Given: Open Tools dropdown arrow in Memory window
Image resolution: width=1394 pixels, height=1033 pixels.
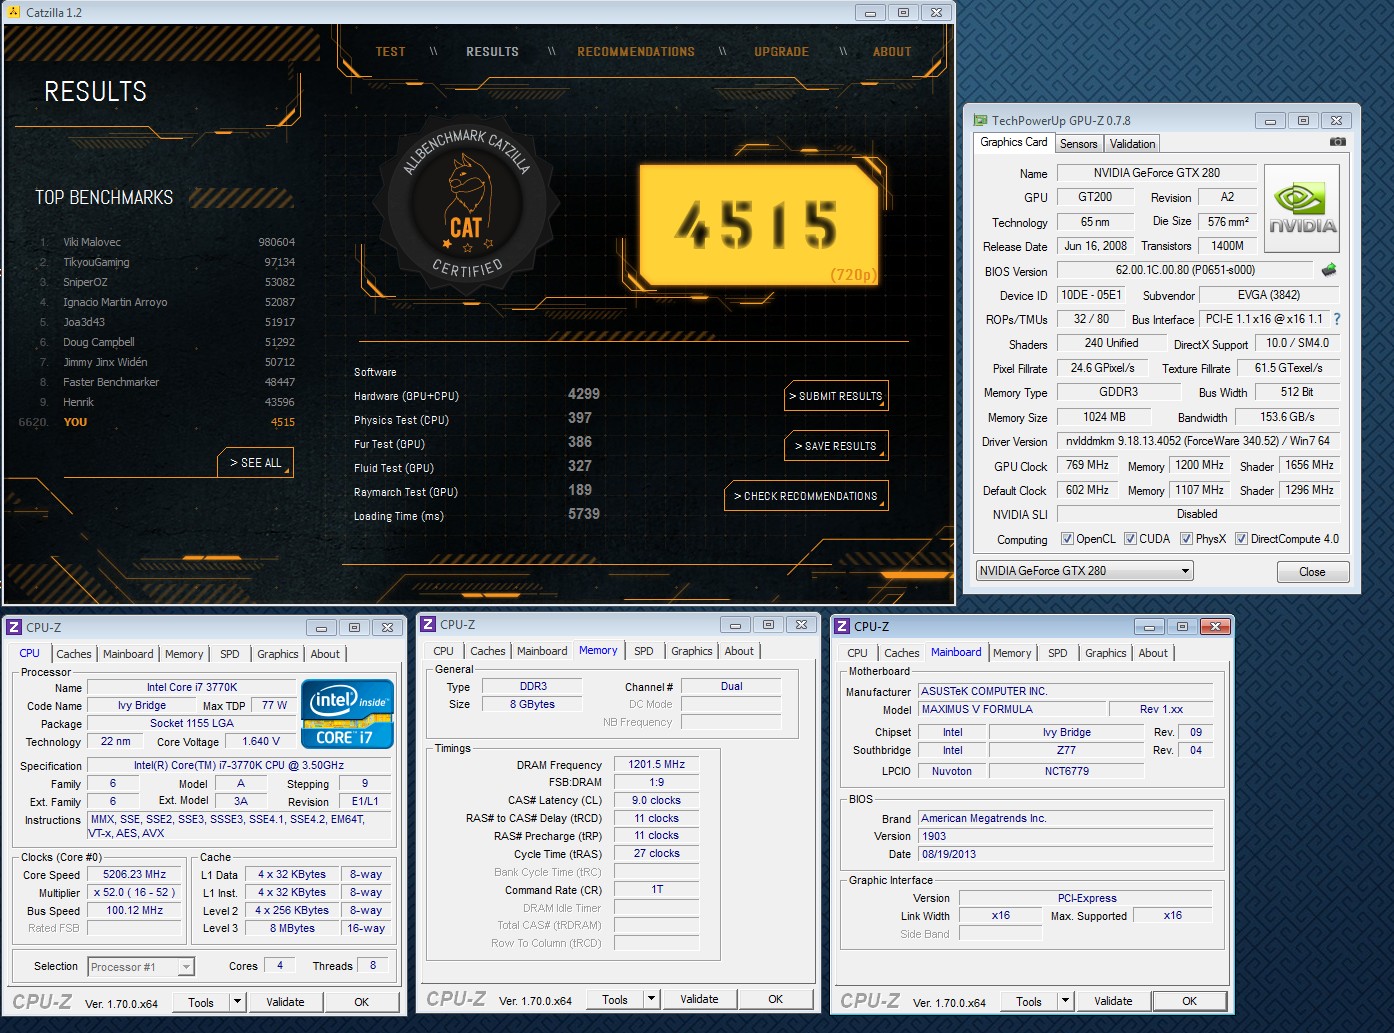Looking at the screenshot, I should point(651,998).
